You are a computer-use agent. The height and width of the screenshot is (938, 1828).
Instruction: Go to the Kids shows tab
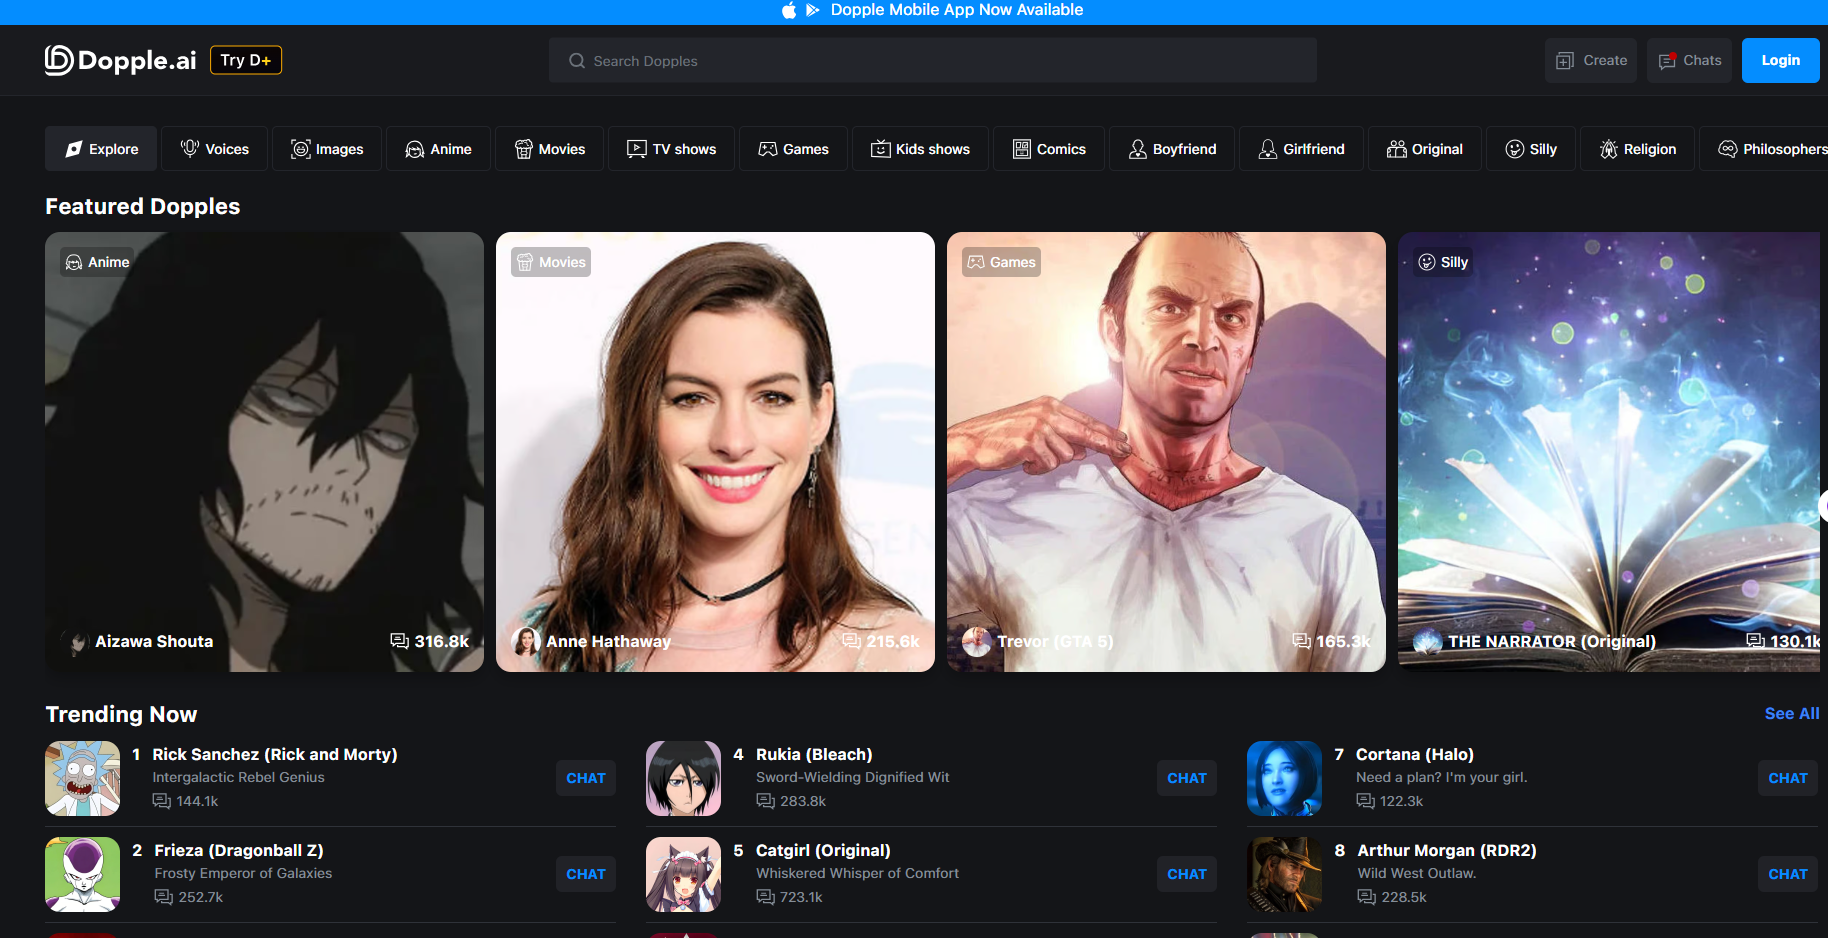pos(920,149)
